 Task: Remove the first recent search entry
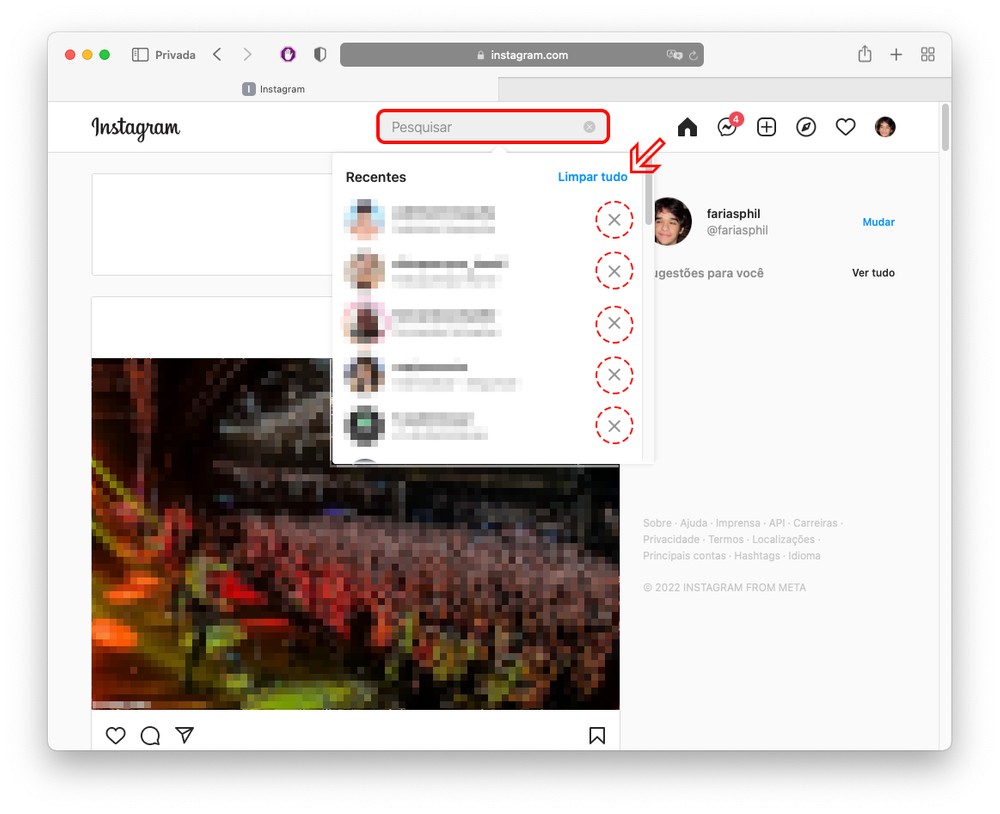(x=614, y=220)
